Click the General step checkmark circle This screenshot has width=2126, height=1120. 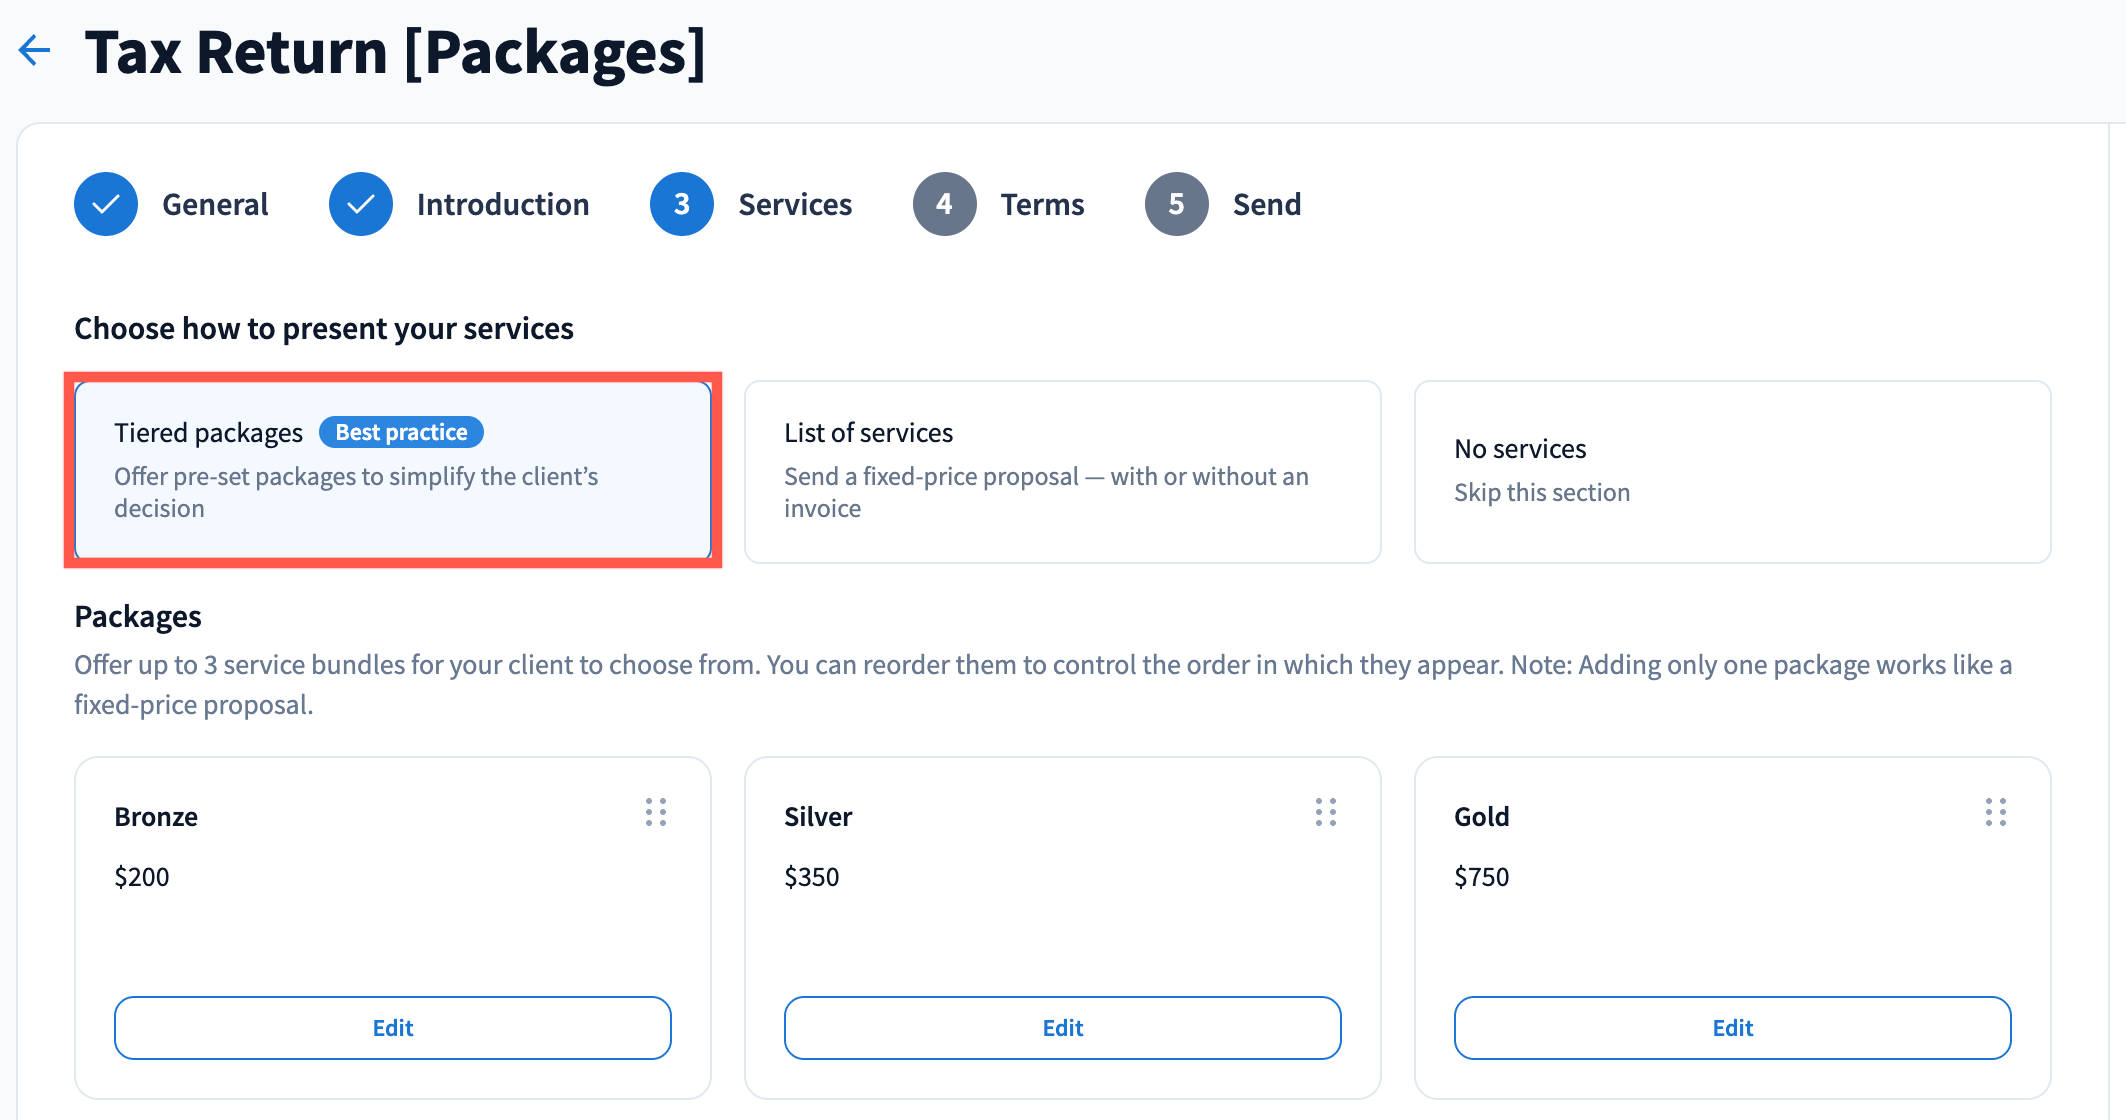106,204
